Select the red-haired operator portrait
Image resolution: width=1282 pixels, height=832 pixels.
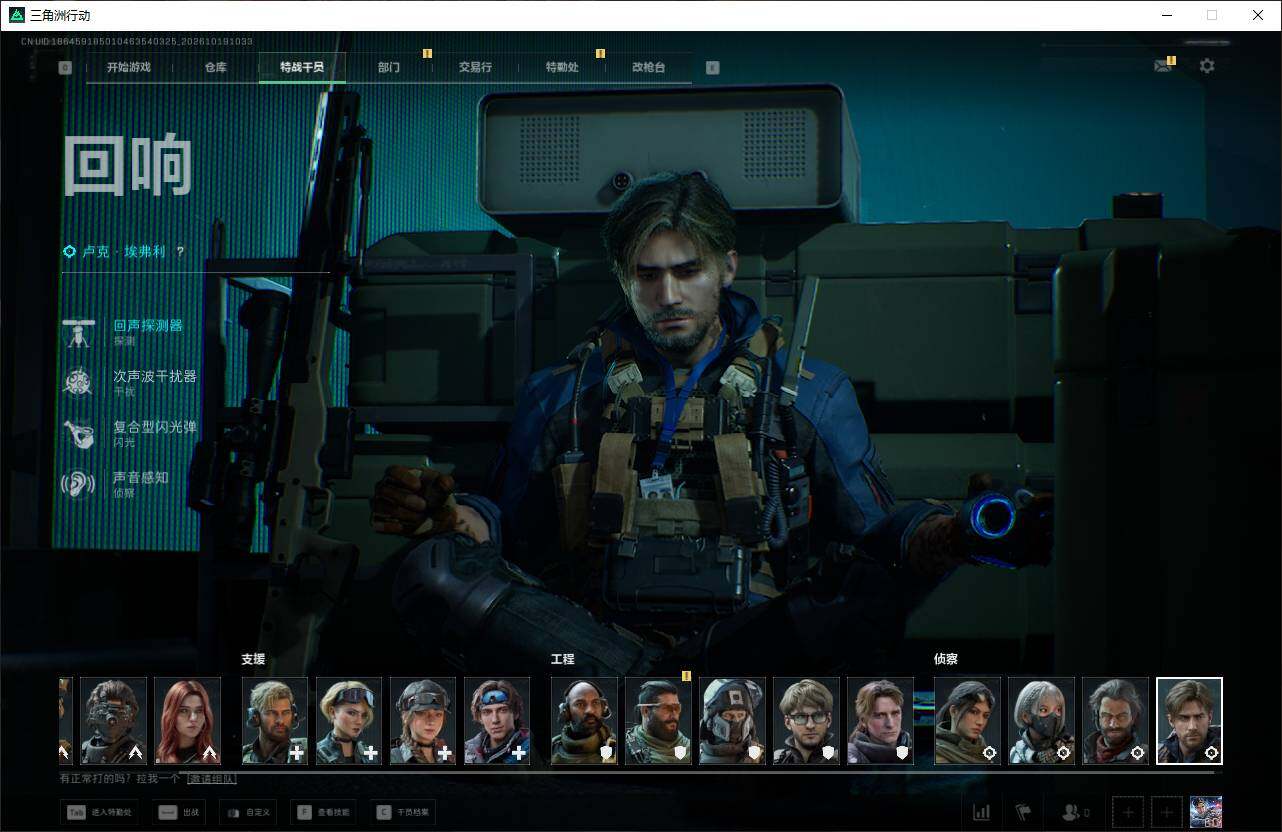[x=188, y=721]
